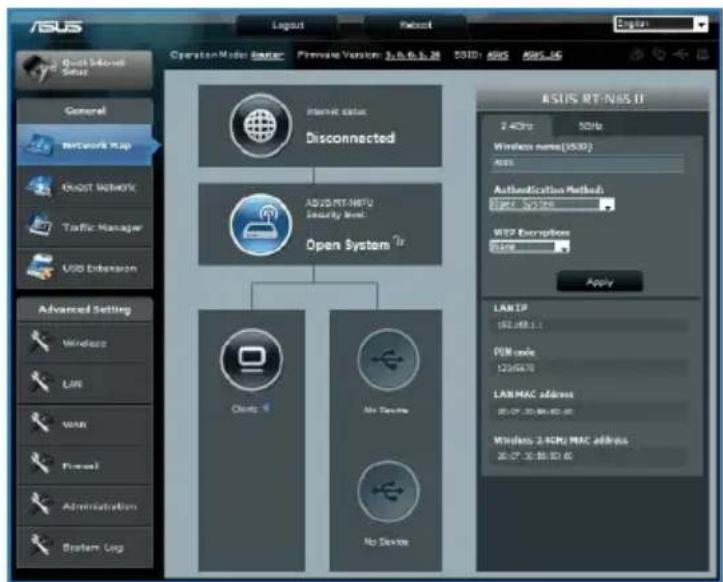Click the Wireless wrench icon

(x=40, y=342)
